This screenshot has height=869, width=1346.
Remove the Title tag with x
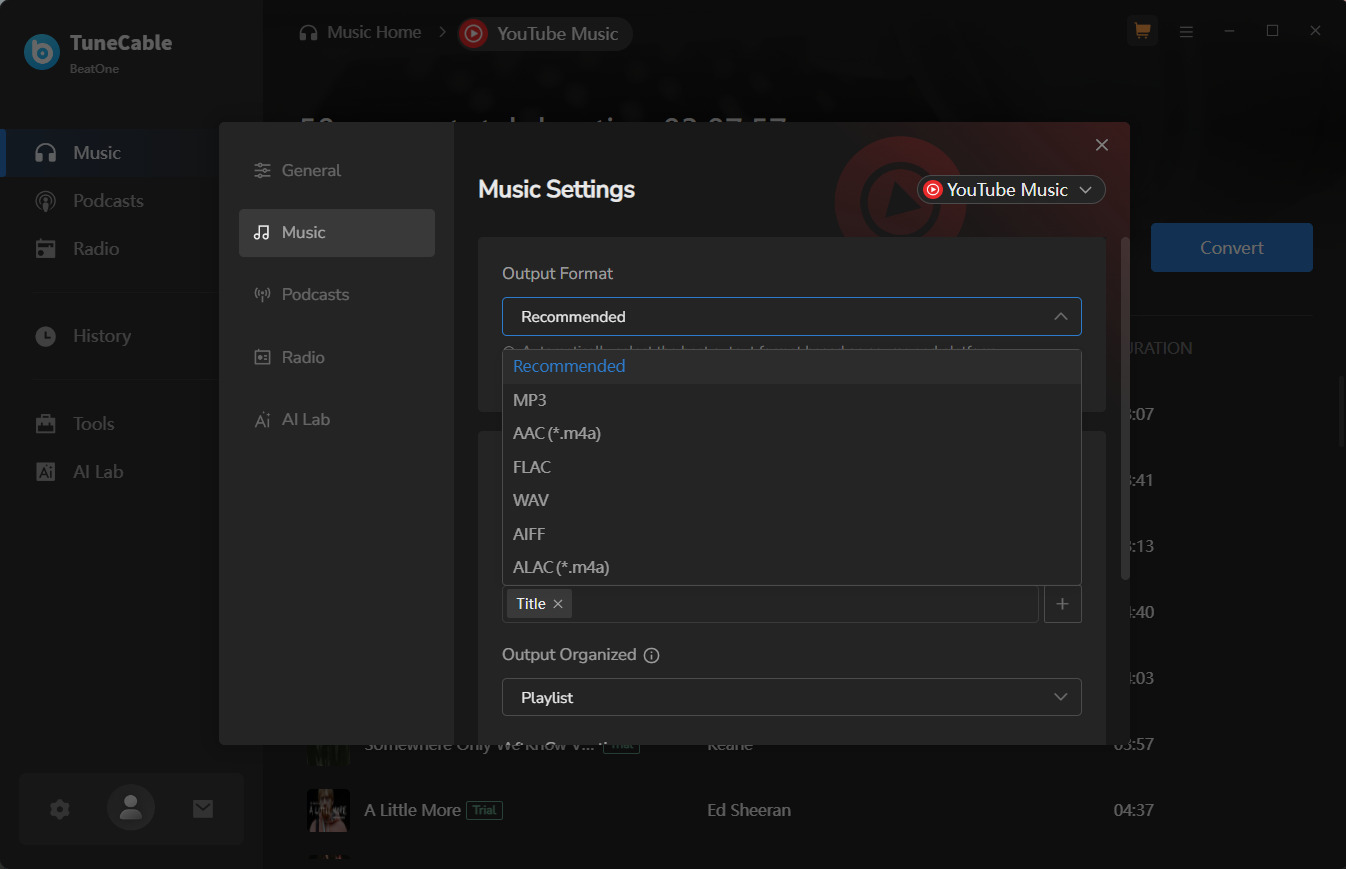tap(558, 604)
